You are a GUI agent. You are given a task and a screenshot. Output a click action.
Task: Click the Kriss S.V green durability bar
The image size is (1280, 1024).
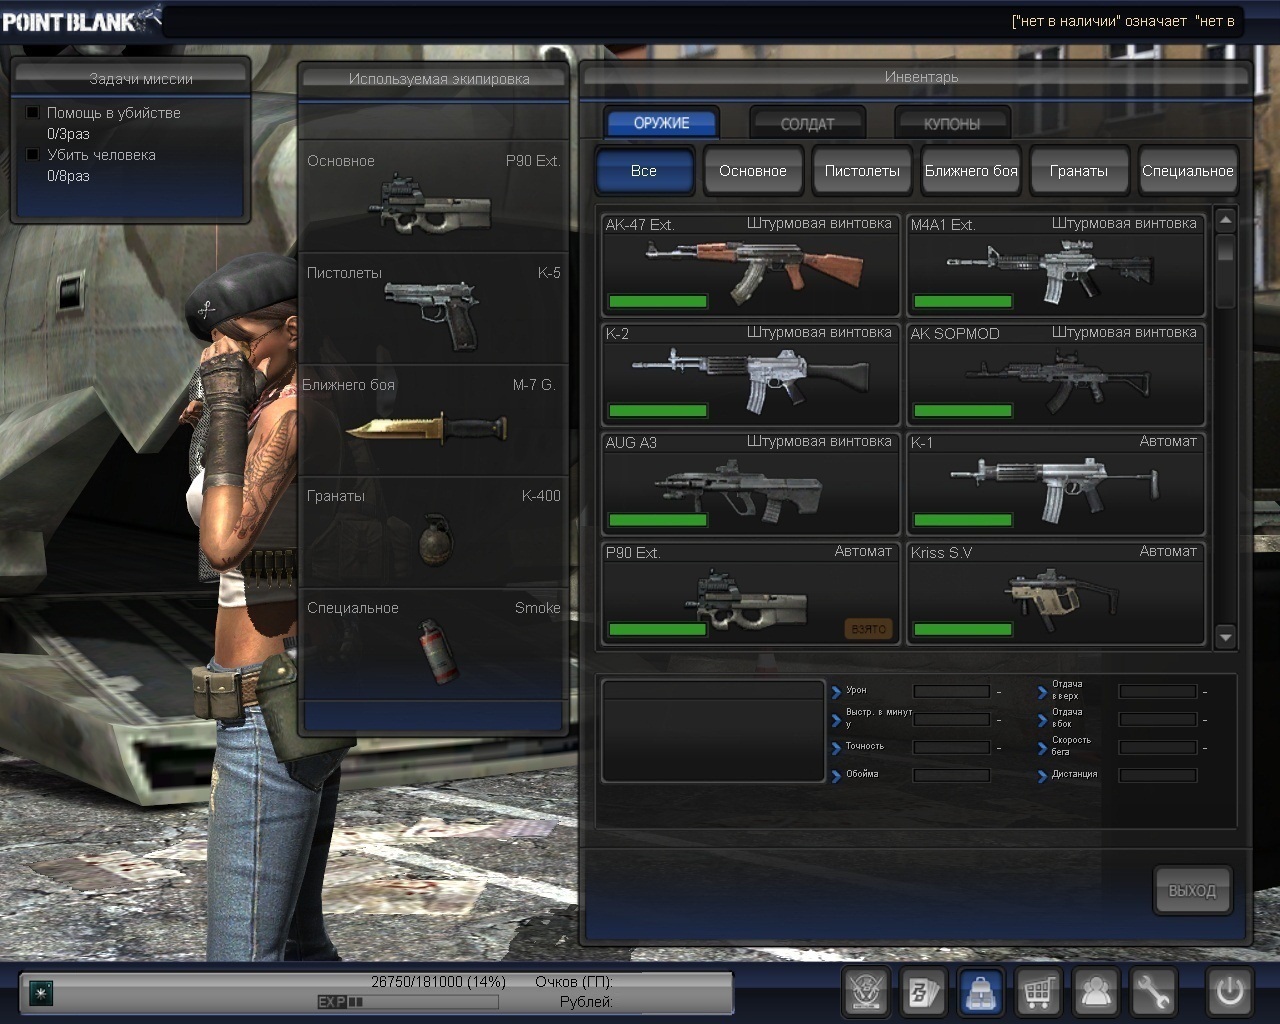pos(963,629)
